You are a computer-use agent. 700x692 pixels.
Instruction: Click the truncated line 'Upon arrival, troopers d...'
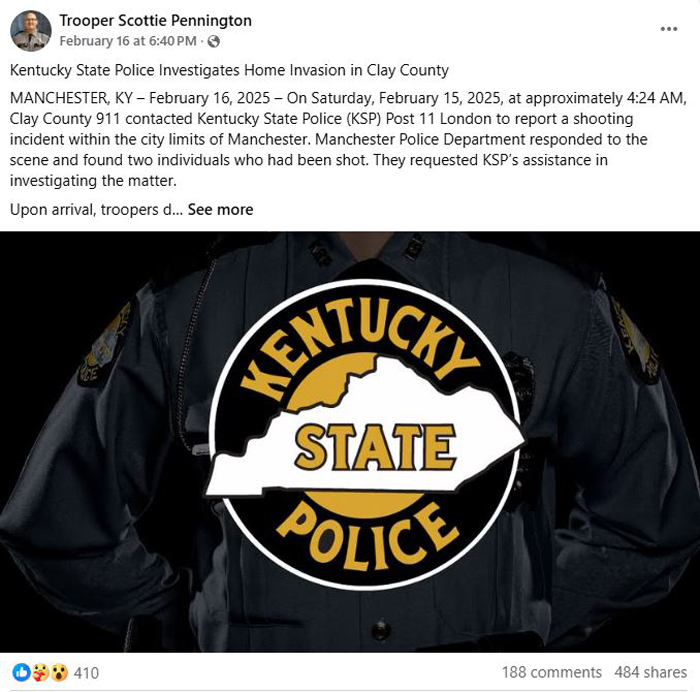96,209
